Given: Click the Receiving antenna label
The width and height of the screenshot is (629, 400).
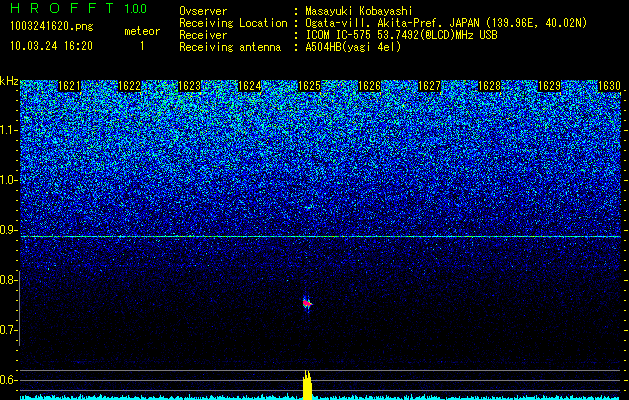Looking at the screenshot, I should (x=230, y=47).
